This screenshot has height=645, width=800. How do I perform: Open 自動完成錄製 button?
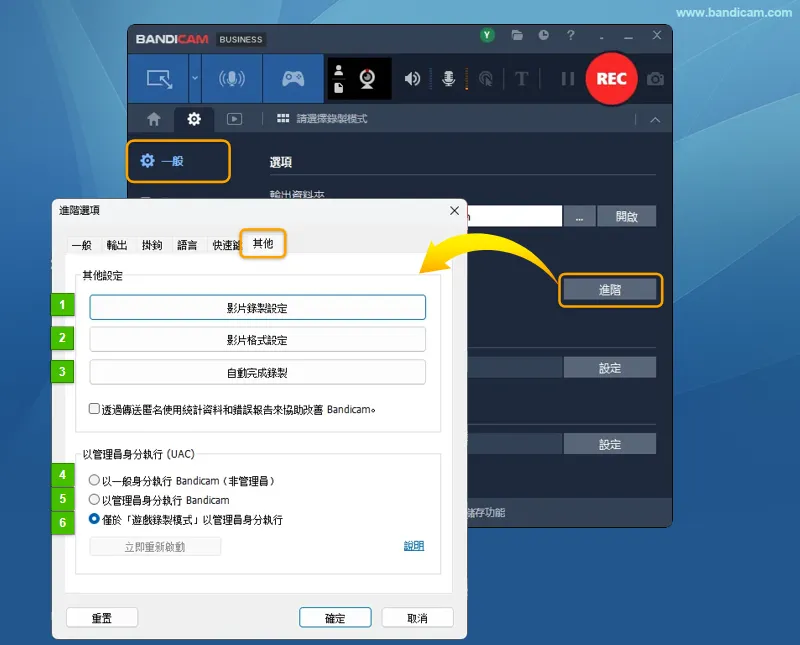[257, 373]
